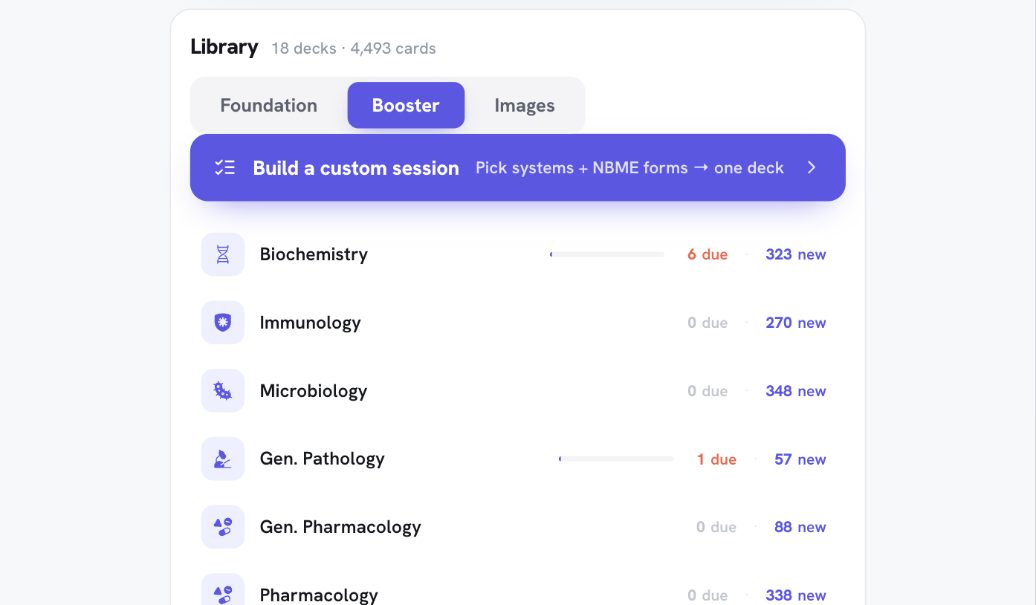The width and height of the screenshot is (1036, 605).
Task: Click the 18 decks · 4,493 cards summary
Action: [353, 48]
